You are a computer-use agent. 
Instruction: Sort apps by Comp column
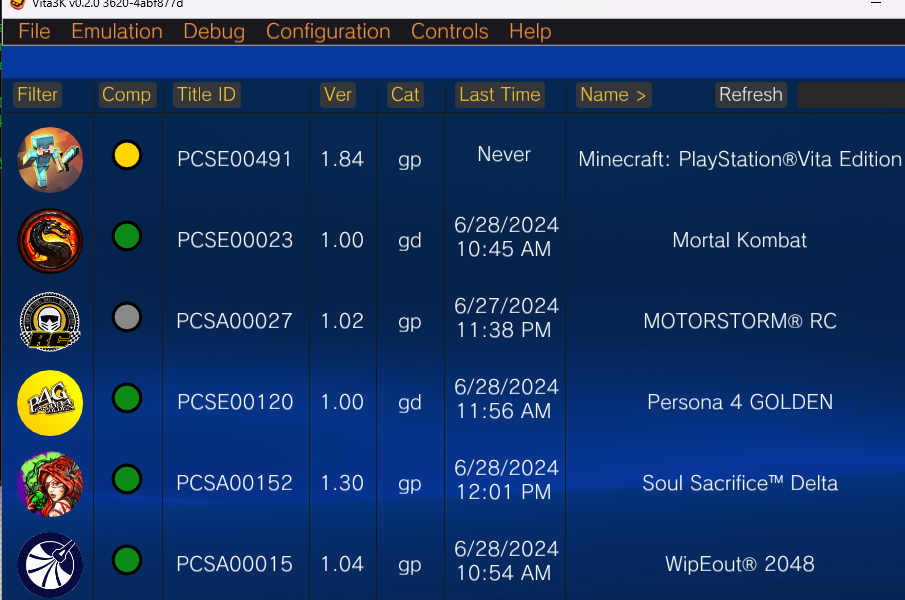click(126, 95)
